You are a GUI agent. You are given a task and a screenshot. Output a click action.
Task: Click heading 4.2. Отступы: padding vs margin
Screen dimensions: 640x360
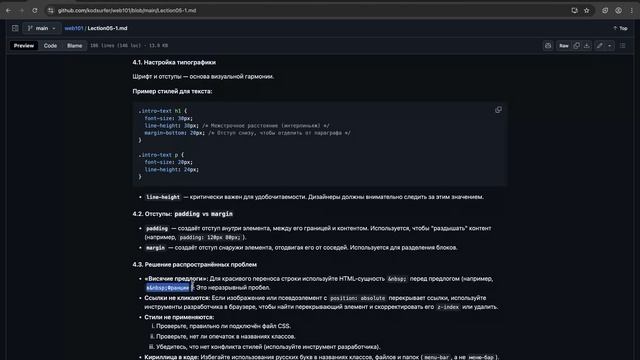click(x=182, y=214)
